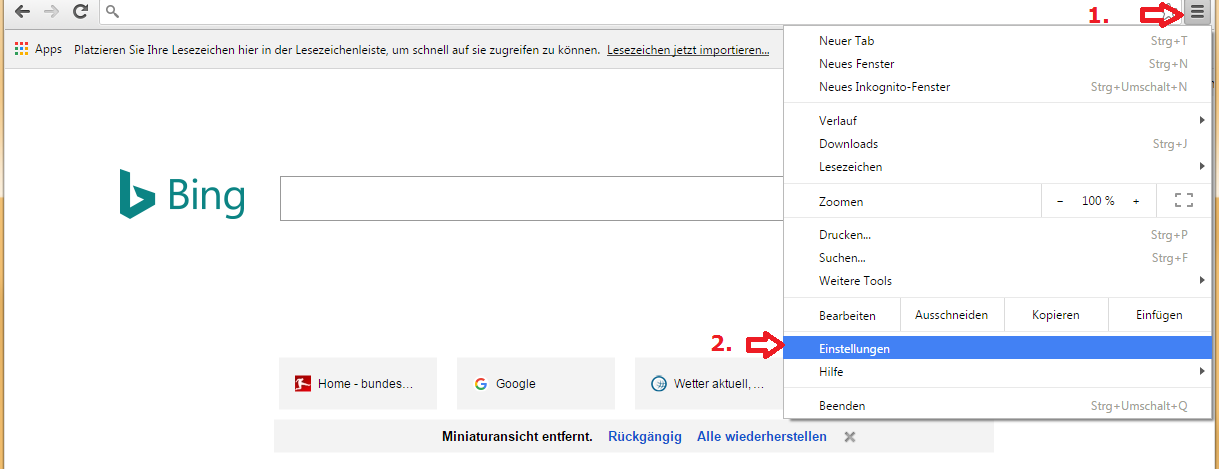Click the Bing logo
The width and height of the screenshot is (1219, 469).
tap(181, 196)
